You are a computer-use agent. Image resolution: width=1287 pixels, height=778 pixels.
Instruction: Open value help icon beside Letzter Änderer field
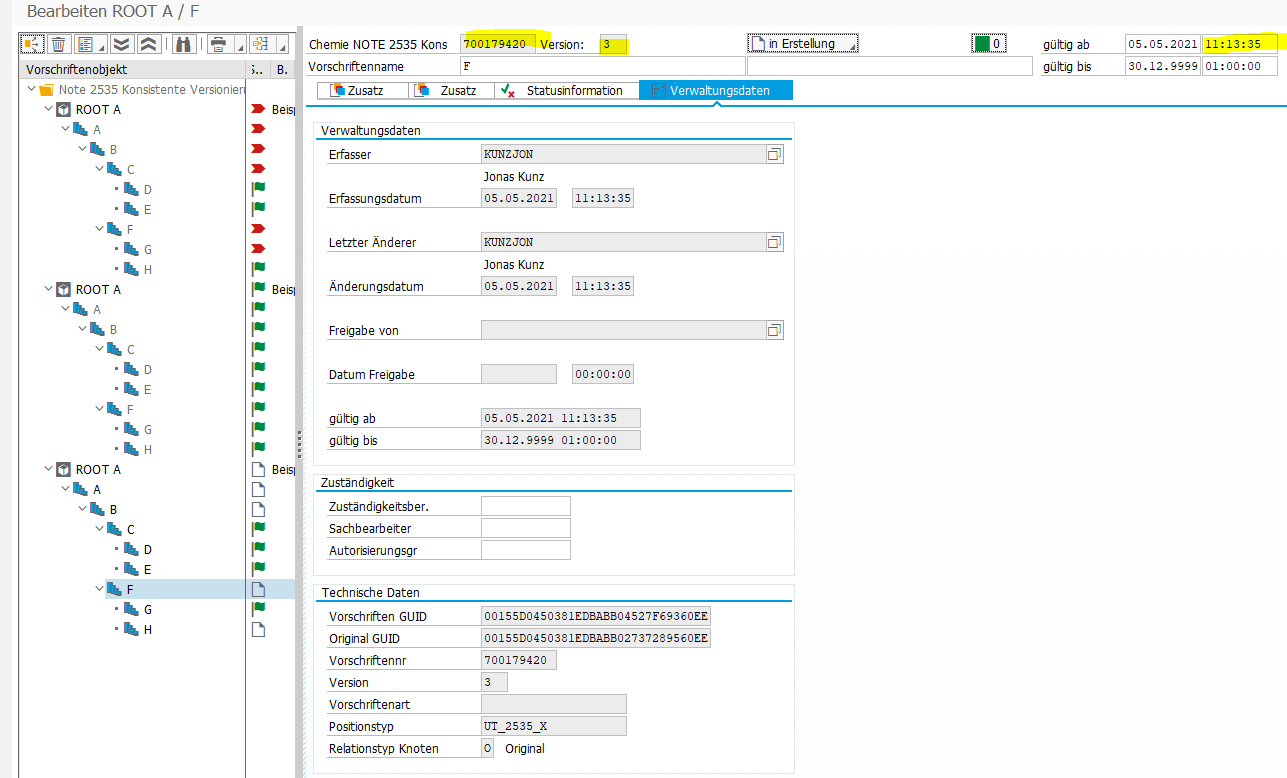[x=774, y=243]
